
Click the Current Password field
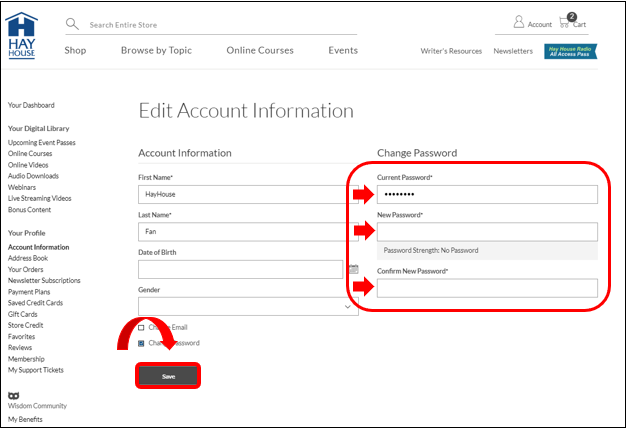487,194
